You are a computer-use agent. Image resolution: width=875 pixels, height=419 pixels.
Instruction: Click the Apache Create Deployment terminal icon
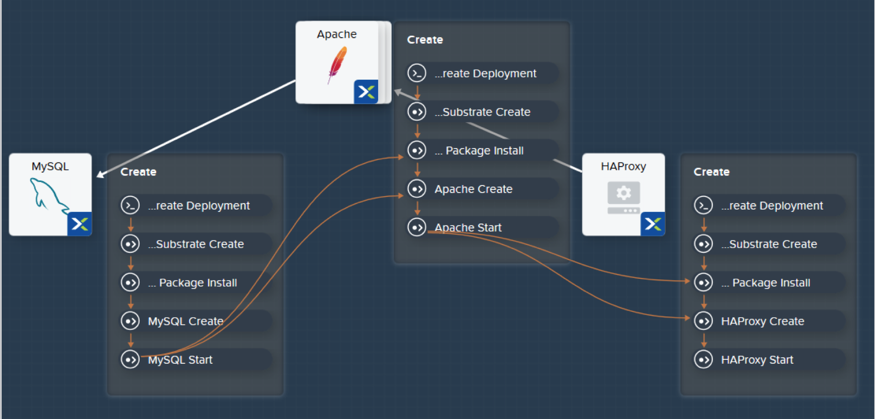pos(416,73)
